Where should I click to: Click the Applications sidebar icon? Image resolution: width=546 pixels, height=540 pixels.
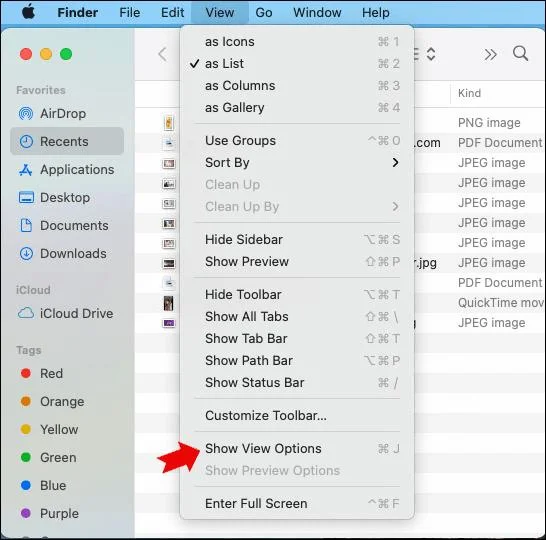pos(26,170)
